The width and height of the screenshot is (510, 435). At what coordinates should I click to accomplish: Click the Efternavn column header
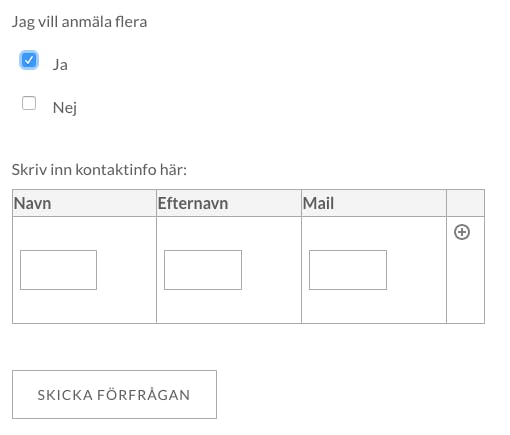tap(229, 203)
